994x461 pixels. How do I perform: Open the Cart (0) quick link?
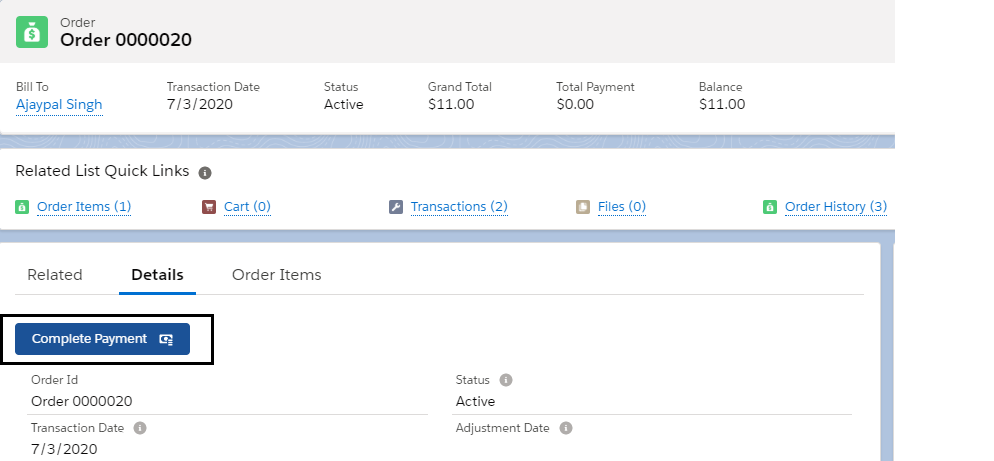pyautogui.click(x=247, y=207)
